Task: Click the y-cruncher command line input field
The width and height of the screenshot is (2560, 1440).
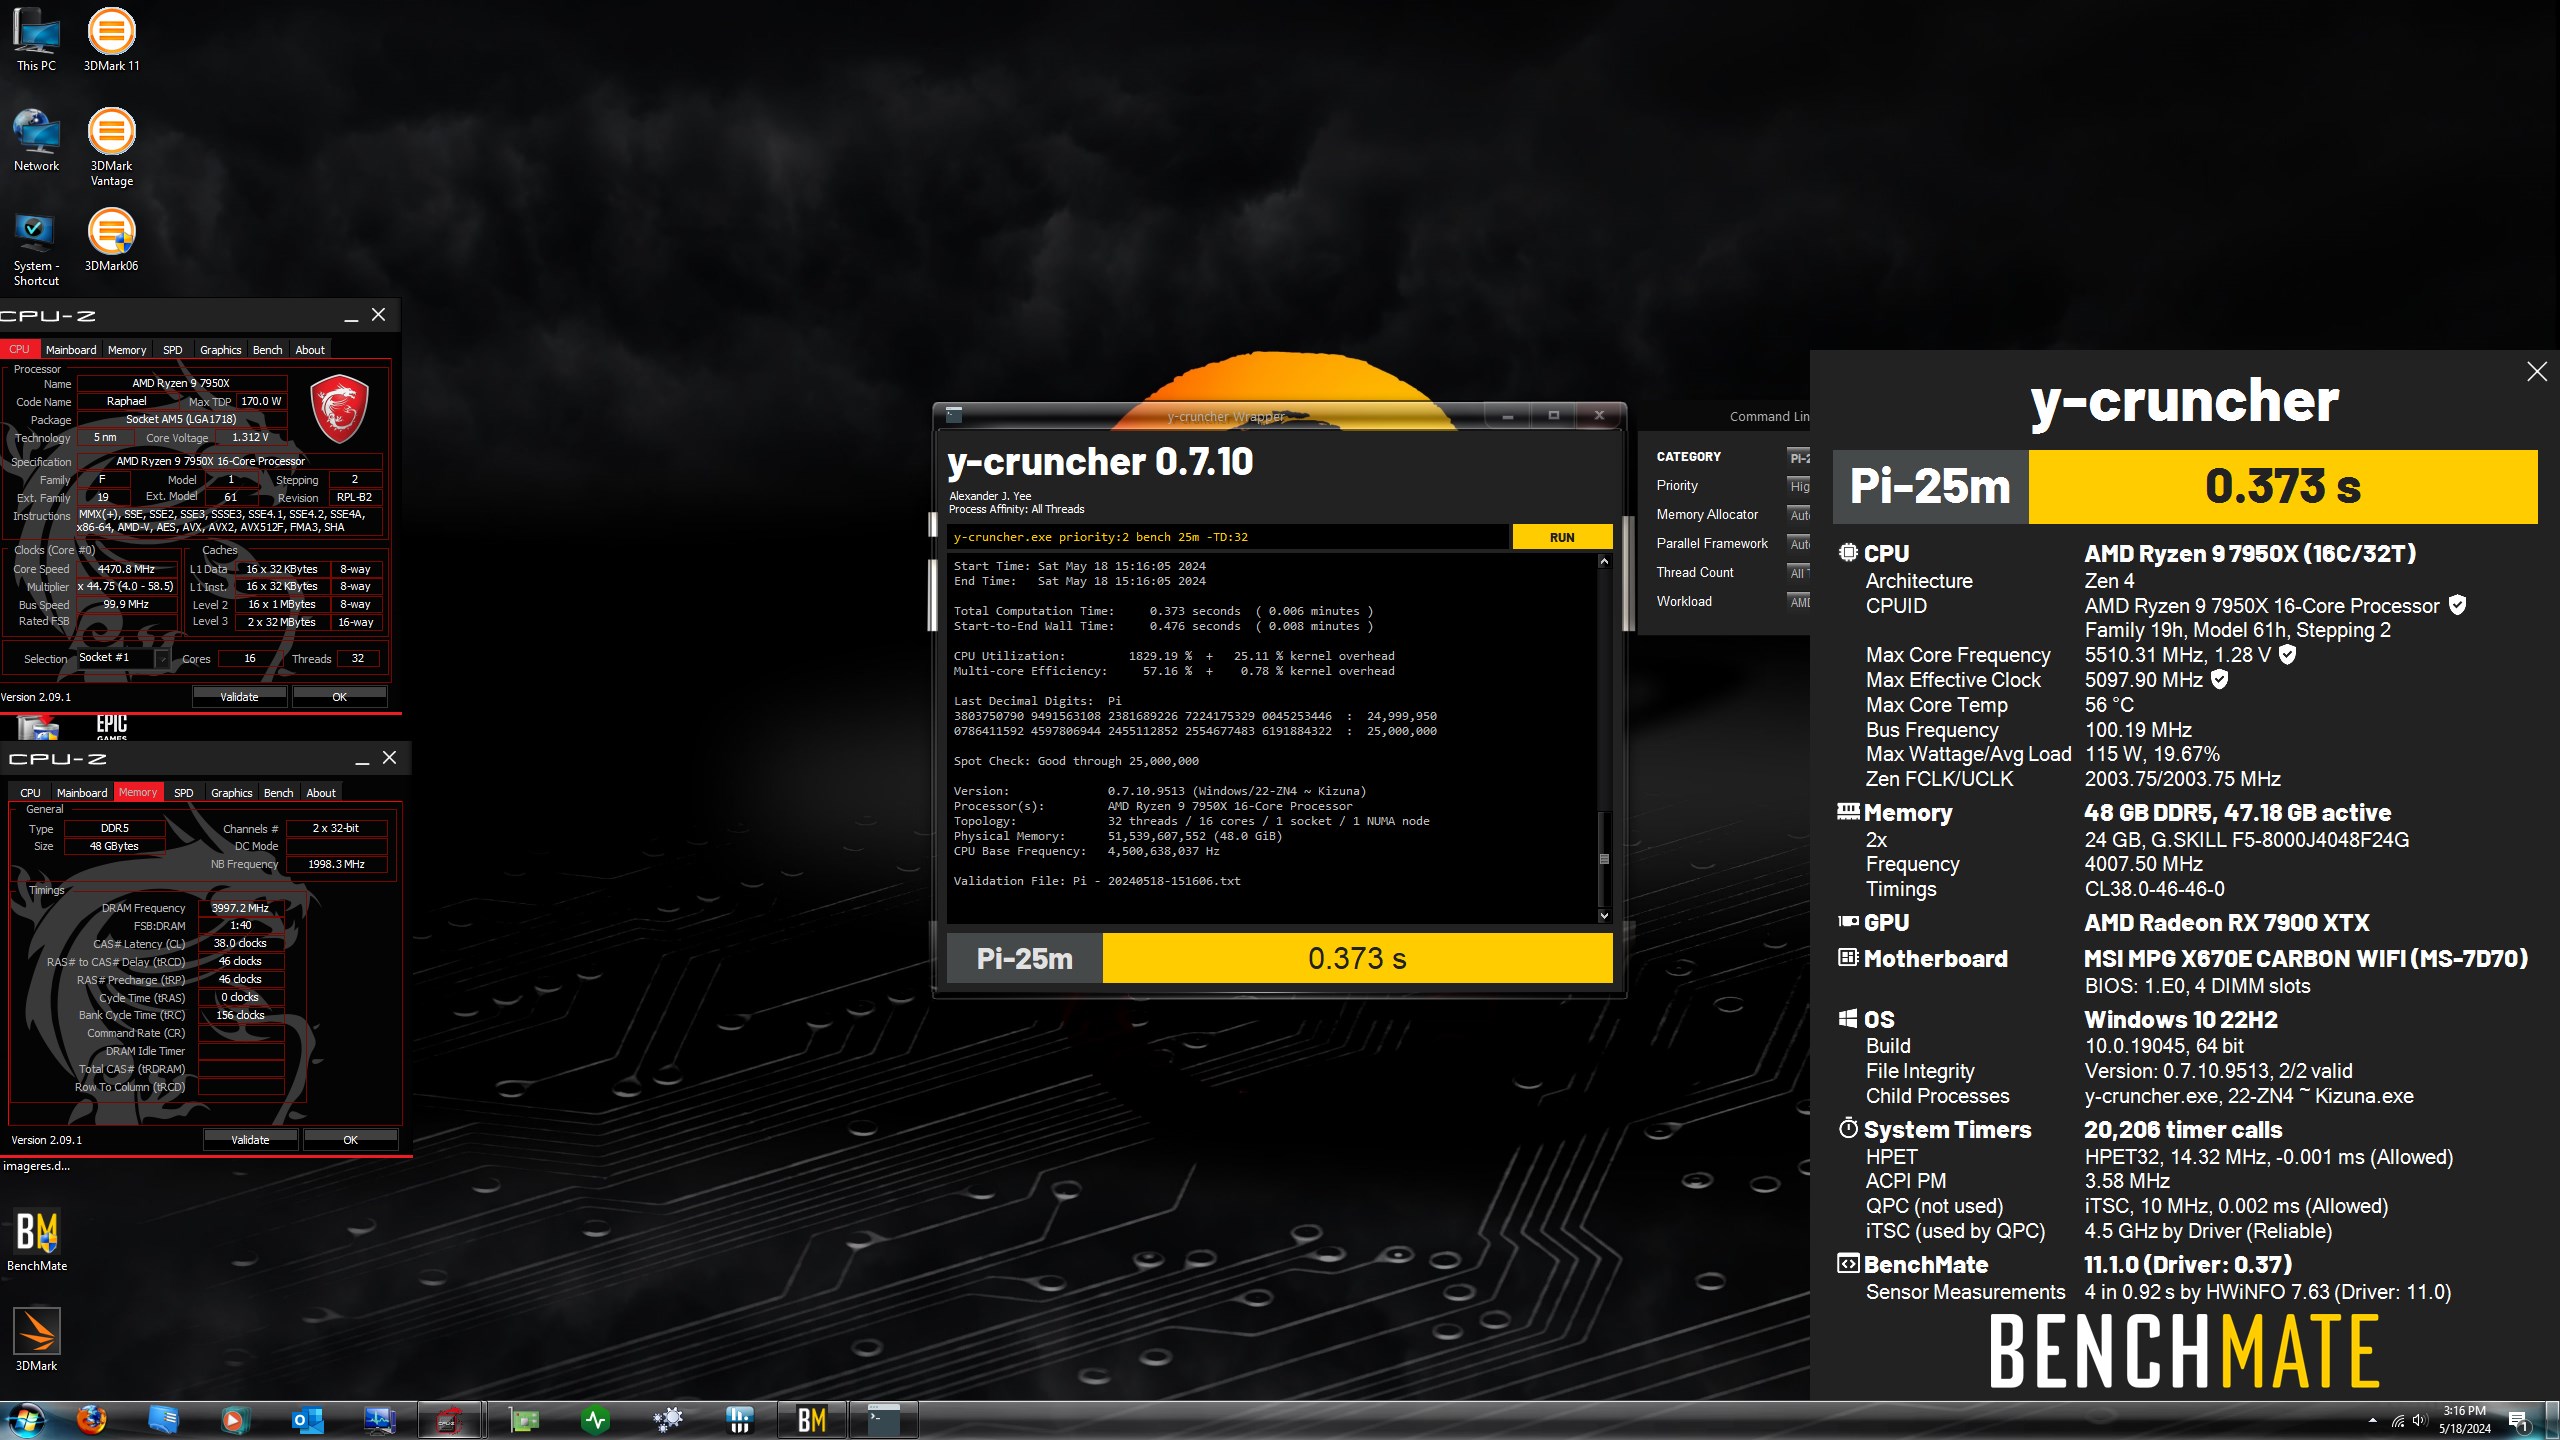Action: tap(1228, 537)
